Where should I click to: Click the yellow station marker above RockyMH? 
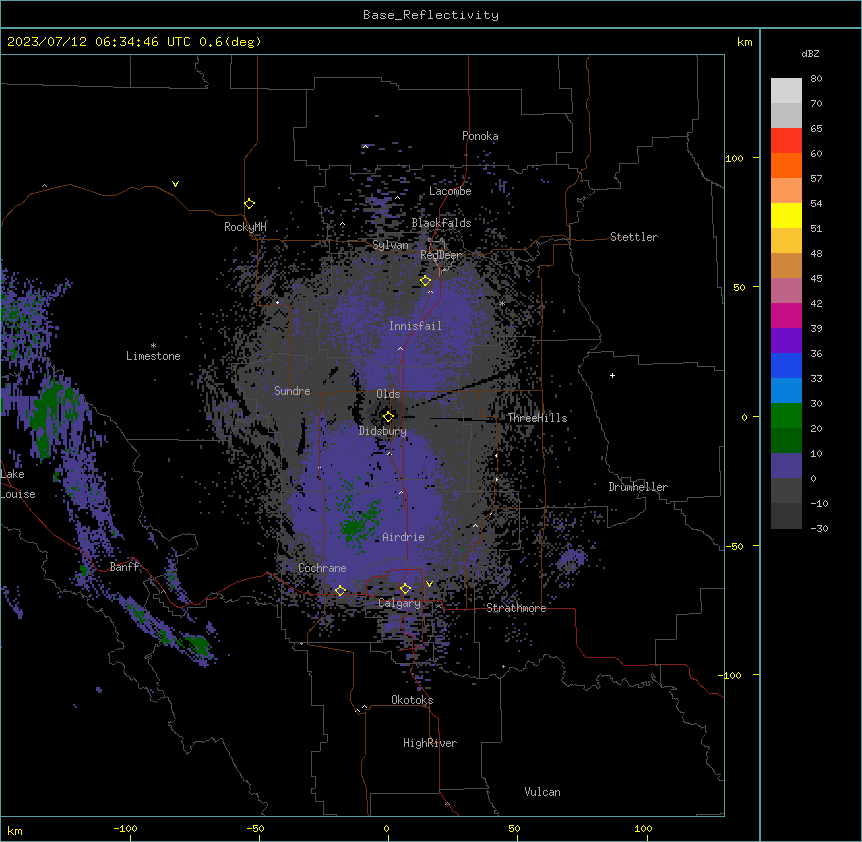click(249, 204)
